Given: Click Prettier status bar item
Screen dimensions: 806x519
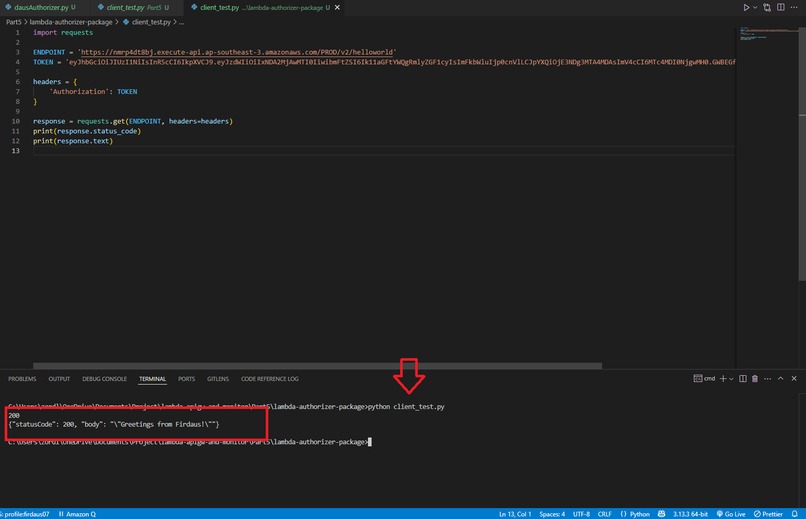Looking at the screenshot, I should (768, 514).
